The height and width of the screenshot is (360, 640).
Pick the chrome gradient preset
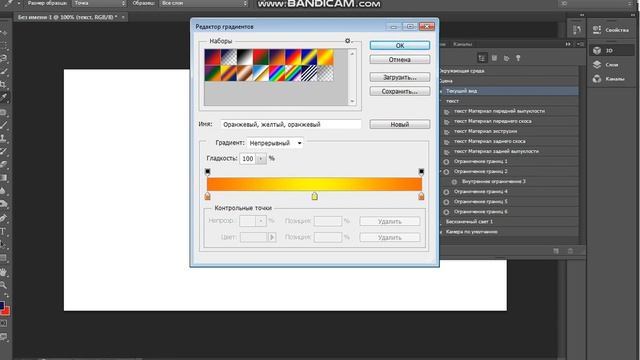[260, 73]
